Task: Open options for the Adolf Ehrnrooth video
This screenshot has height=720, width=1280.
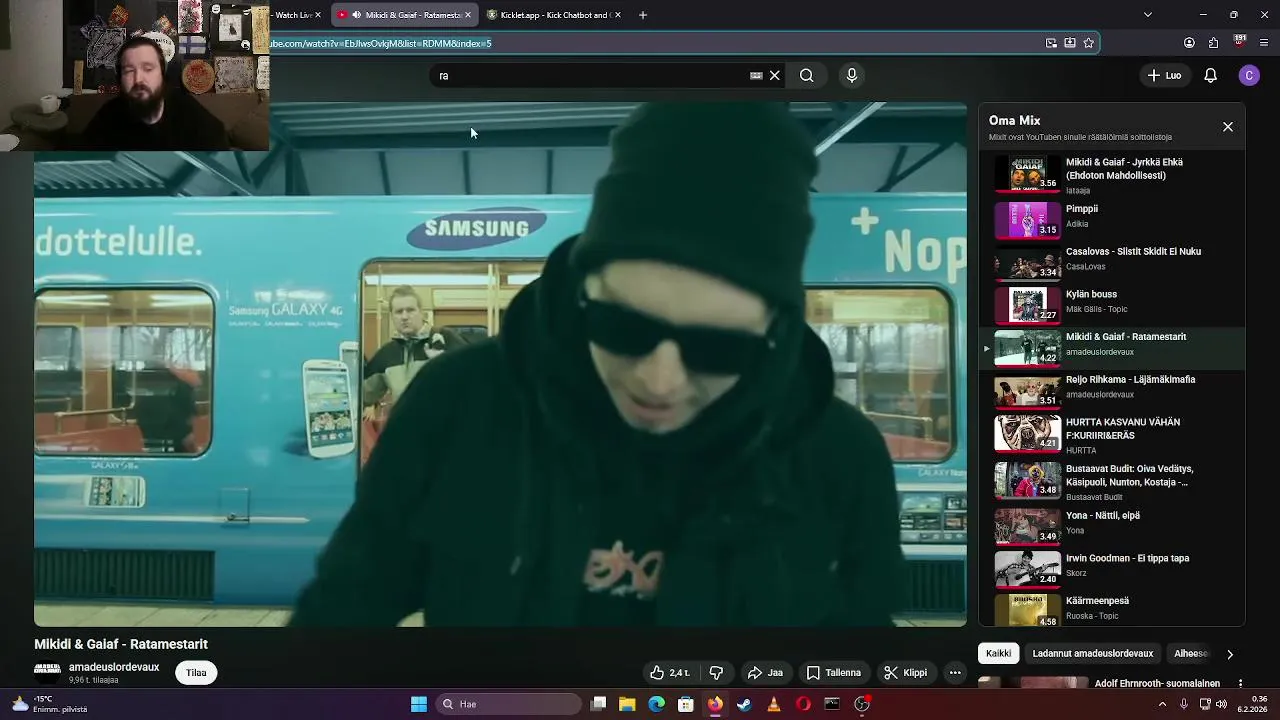Action: click(1240, 684)
